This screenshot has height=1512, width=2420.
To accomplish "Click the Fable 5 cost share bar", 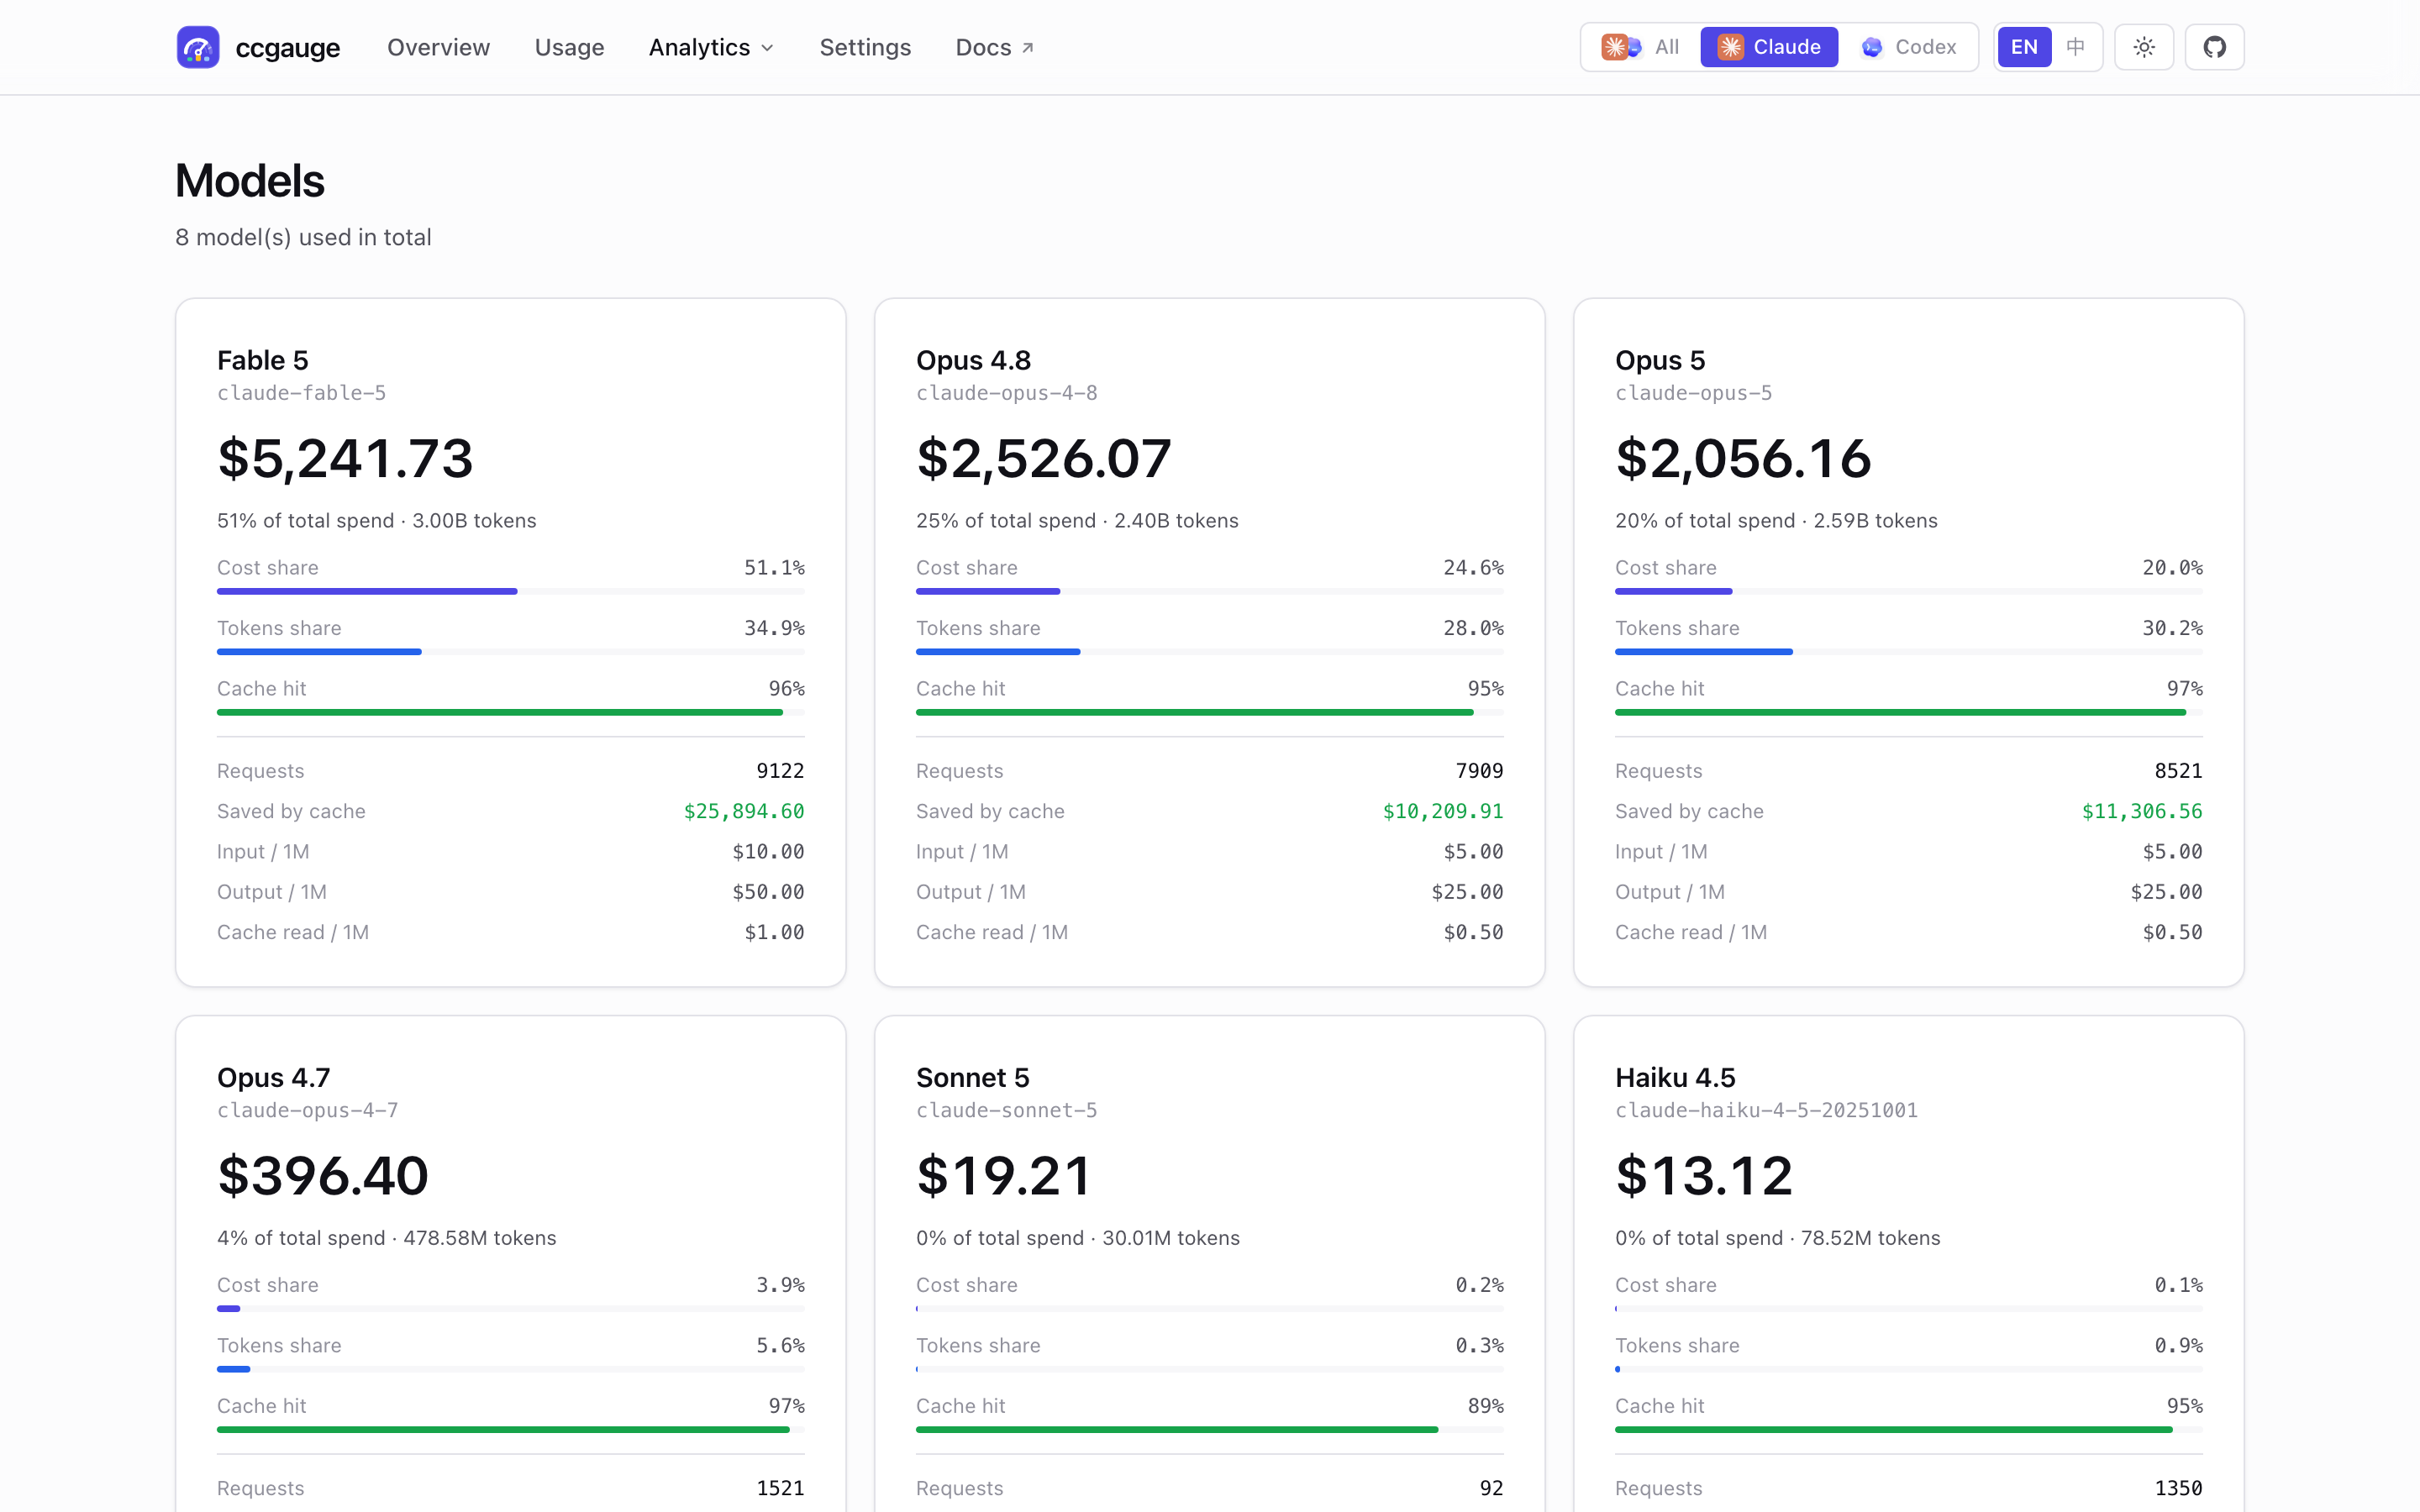I will [x=511, y=591].
